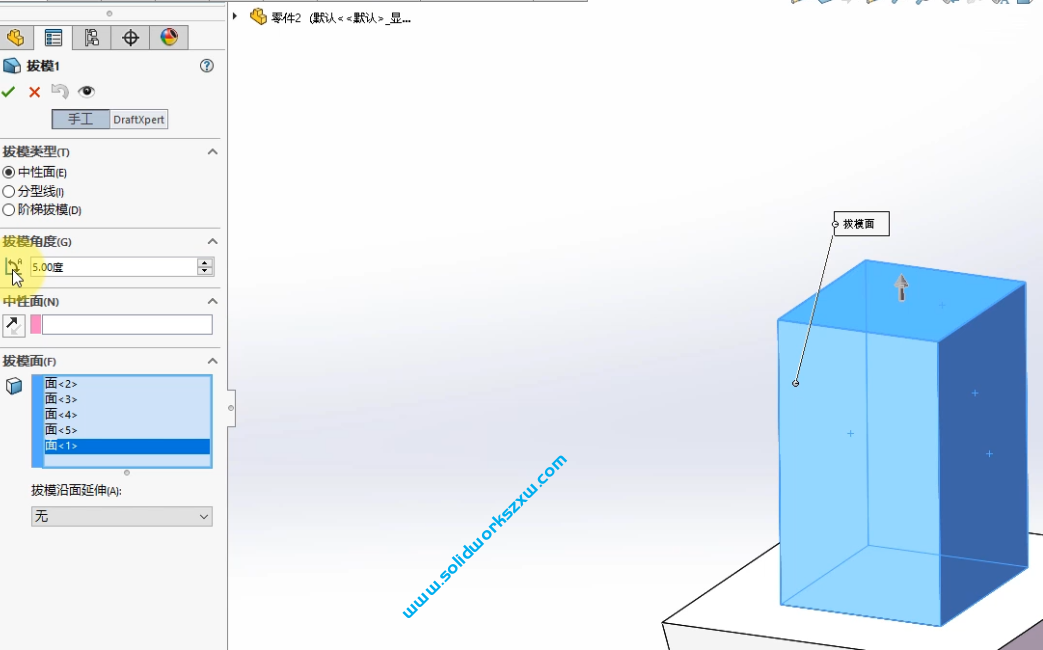Expand the 零件2 flyout feature tree

click(x=235, y=17)
